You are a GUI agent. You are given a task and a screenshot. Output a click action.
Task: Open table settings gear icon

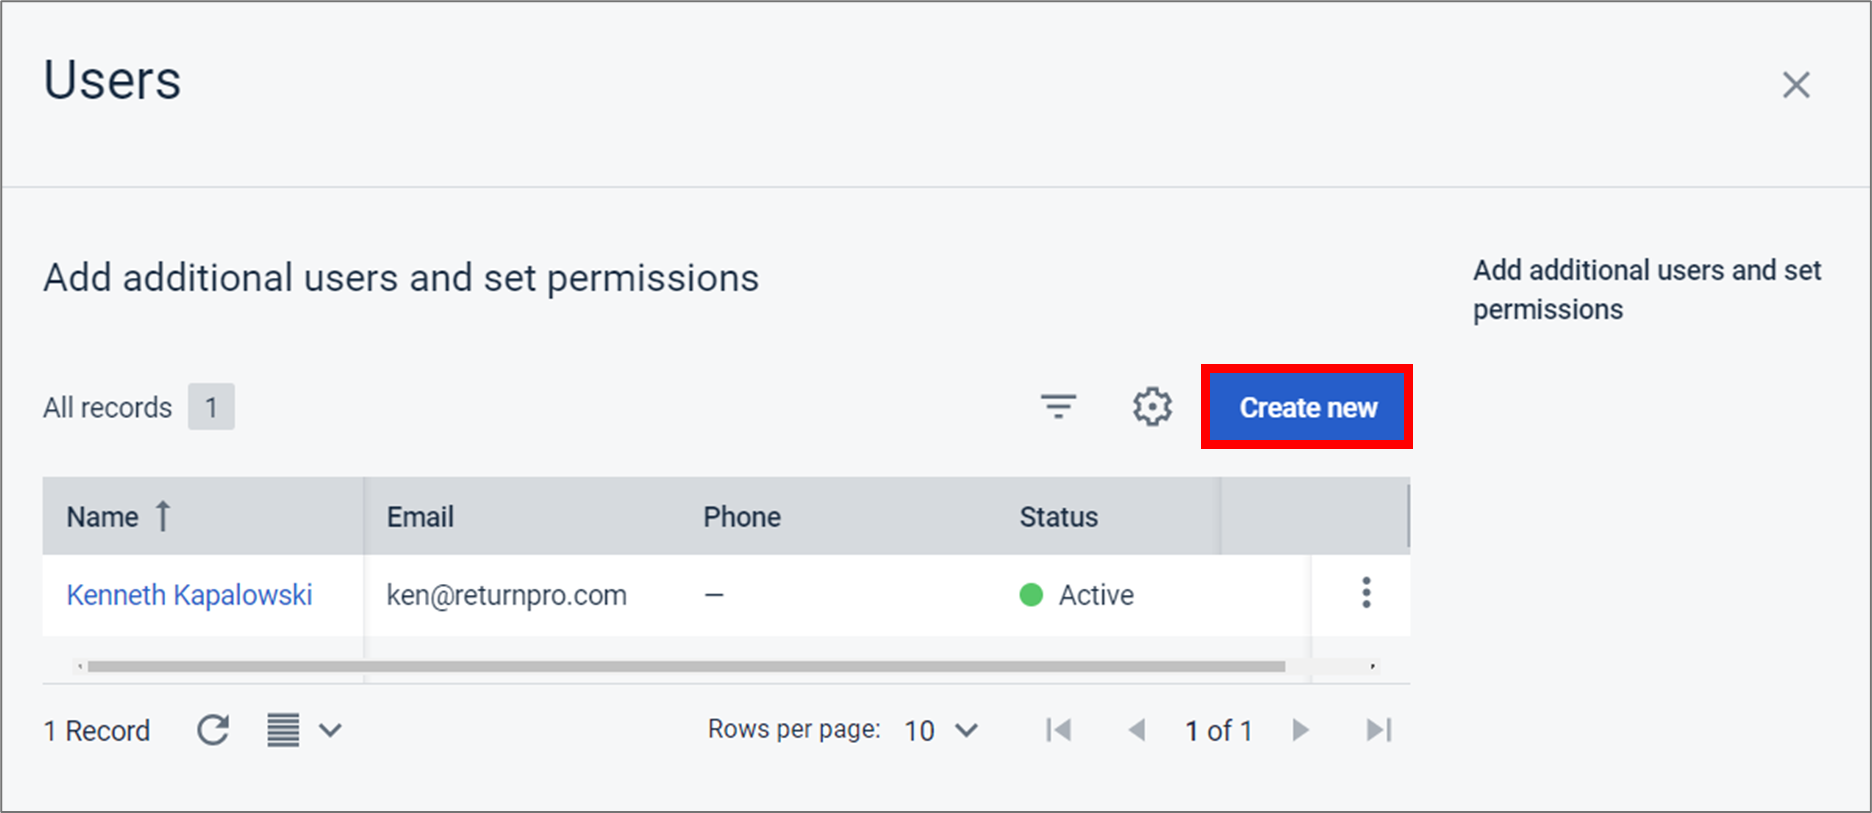1152,407
